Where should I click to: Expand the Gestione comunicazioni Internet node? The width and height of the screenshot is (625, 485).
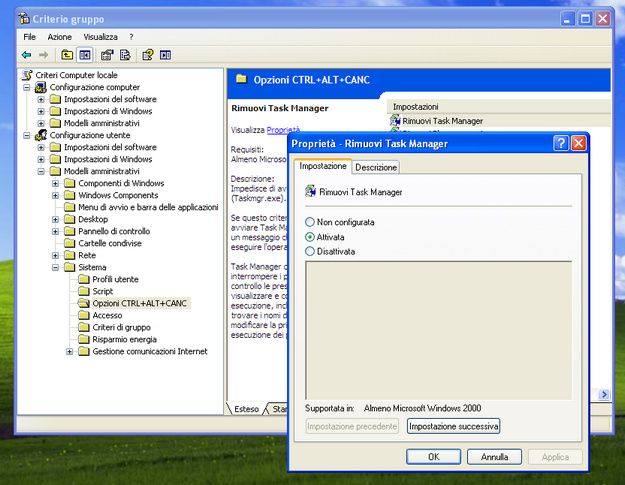click(70, 351)
